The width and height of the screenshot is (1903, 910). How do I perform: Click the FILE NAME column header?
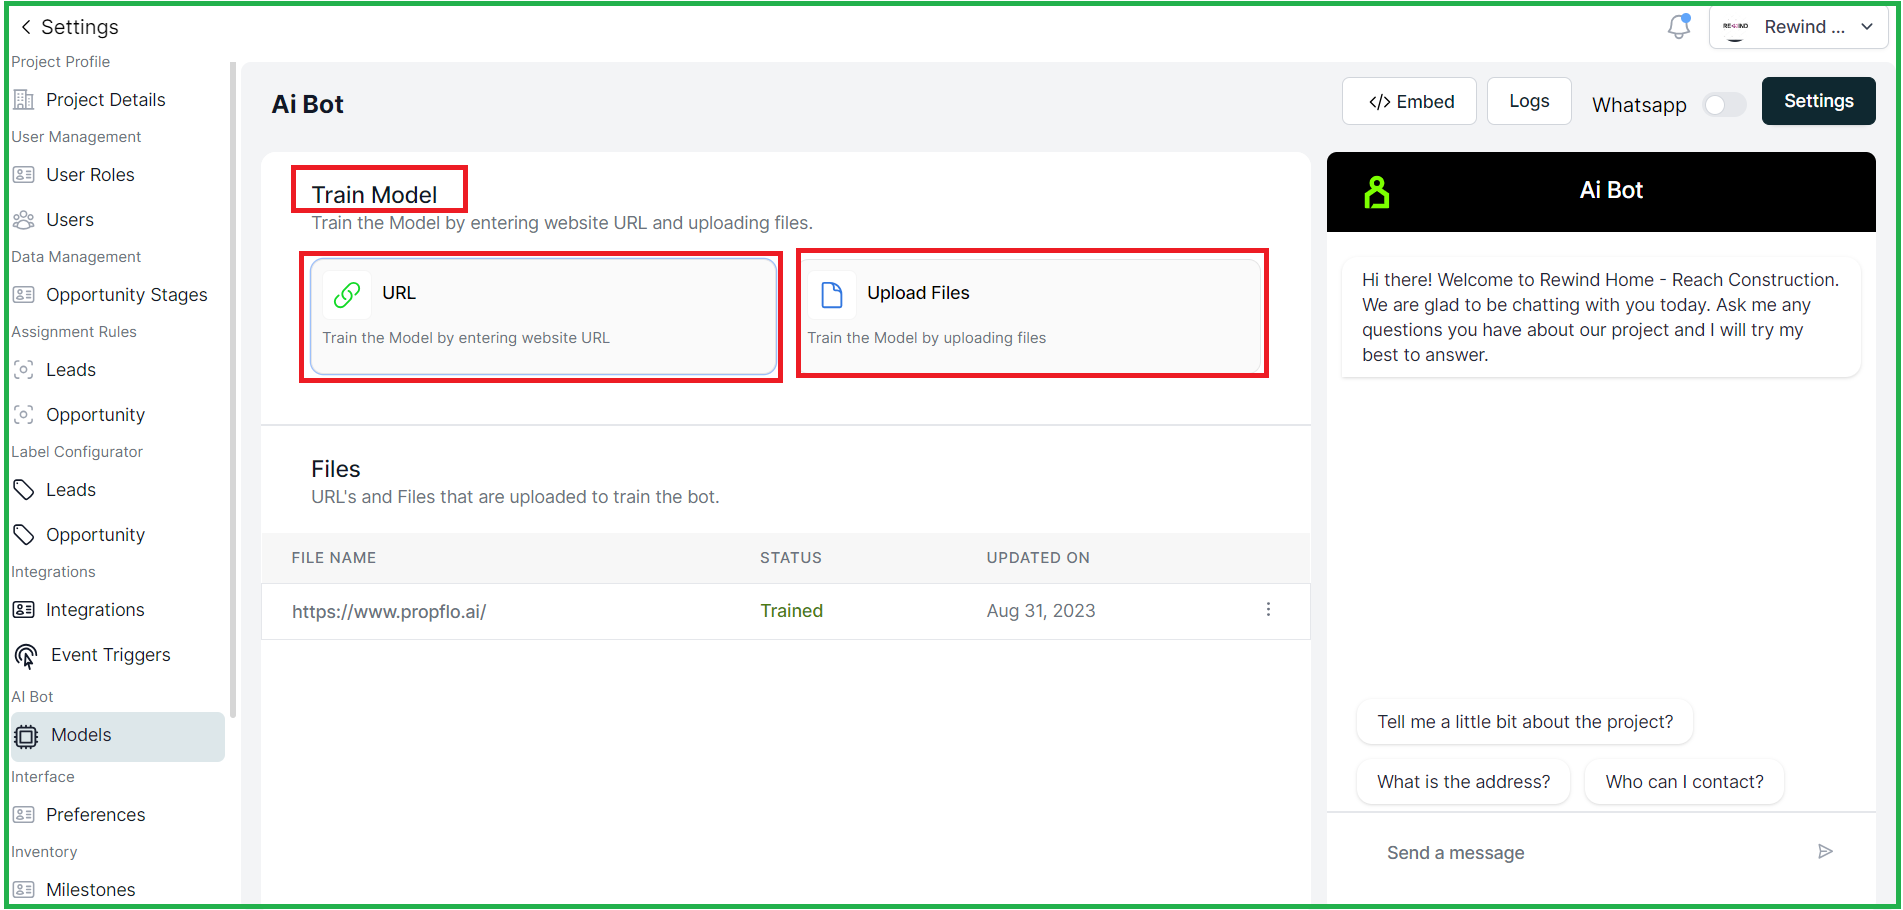coord(334,558)
